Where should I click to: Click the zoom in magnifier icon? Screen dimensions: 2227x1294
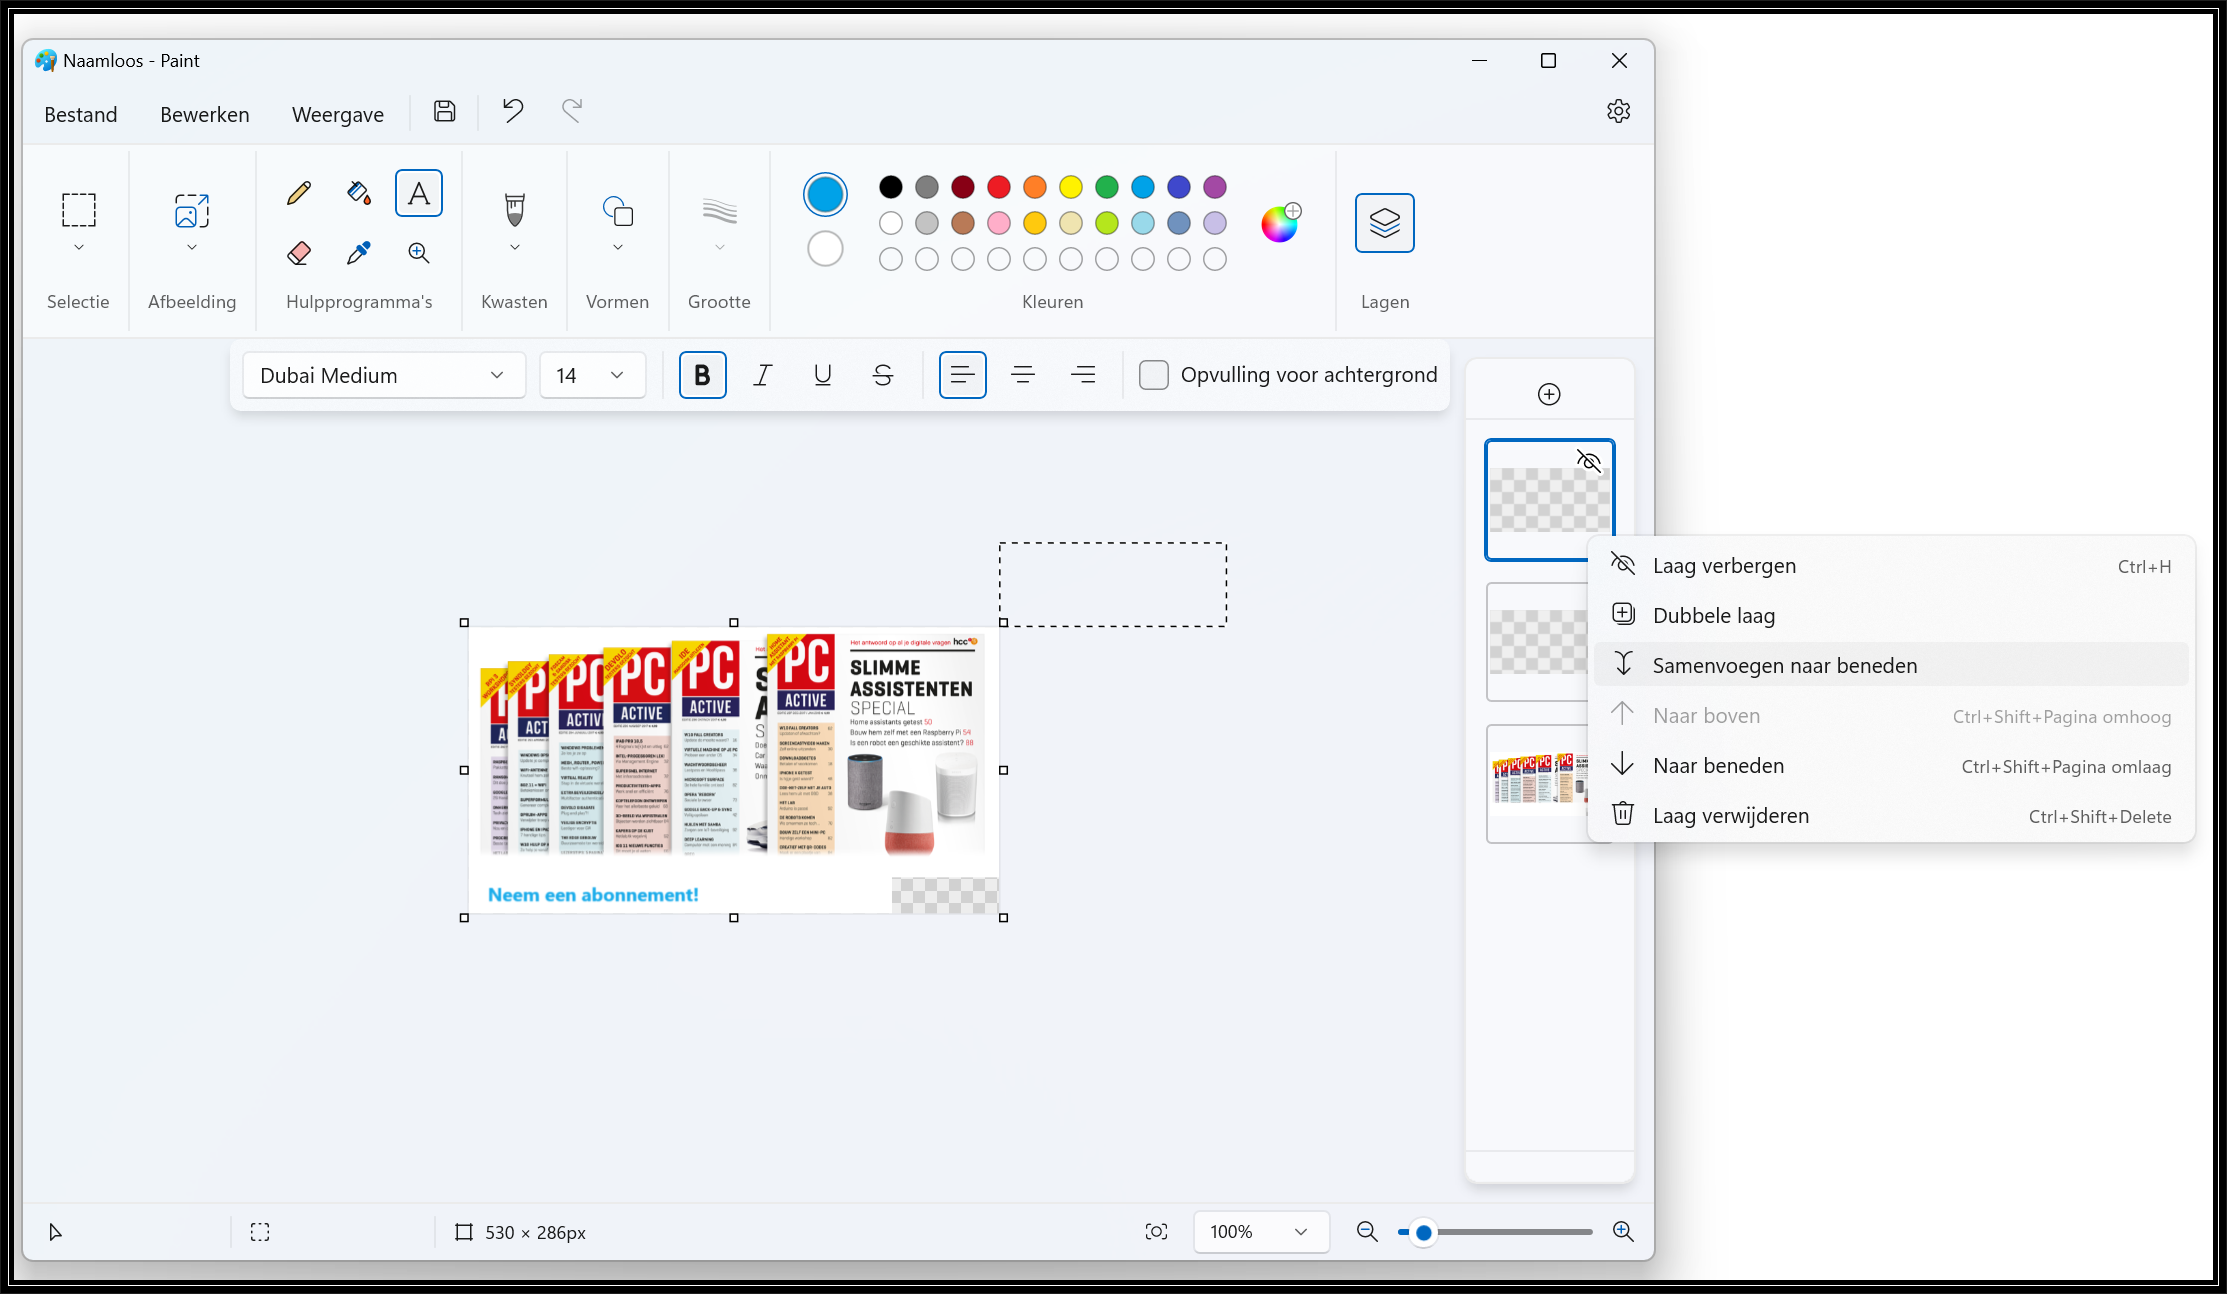[1623, 1232]
